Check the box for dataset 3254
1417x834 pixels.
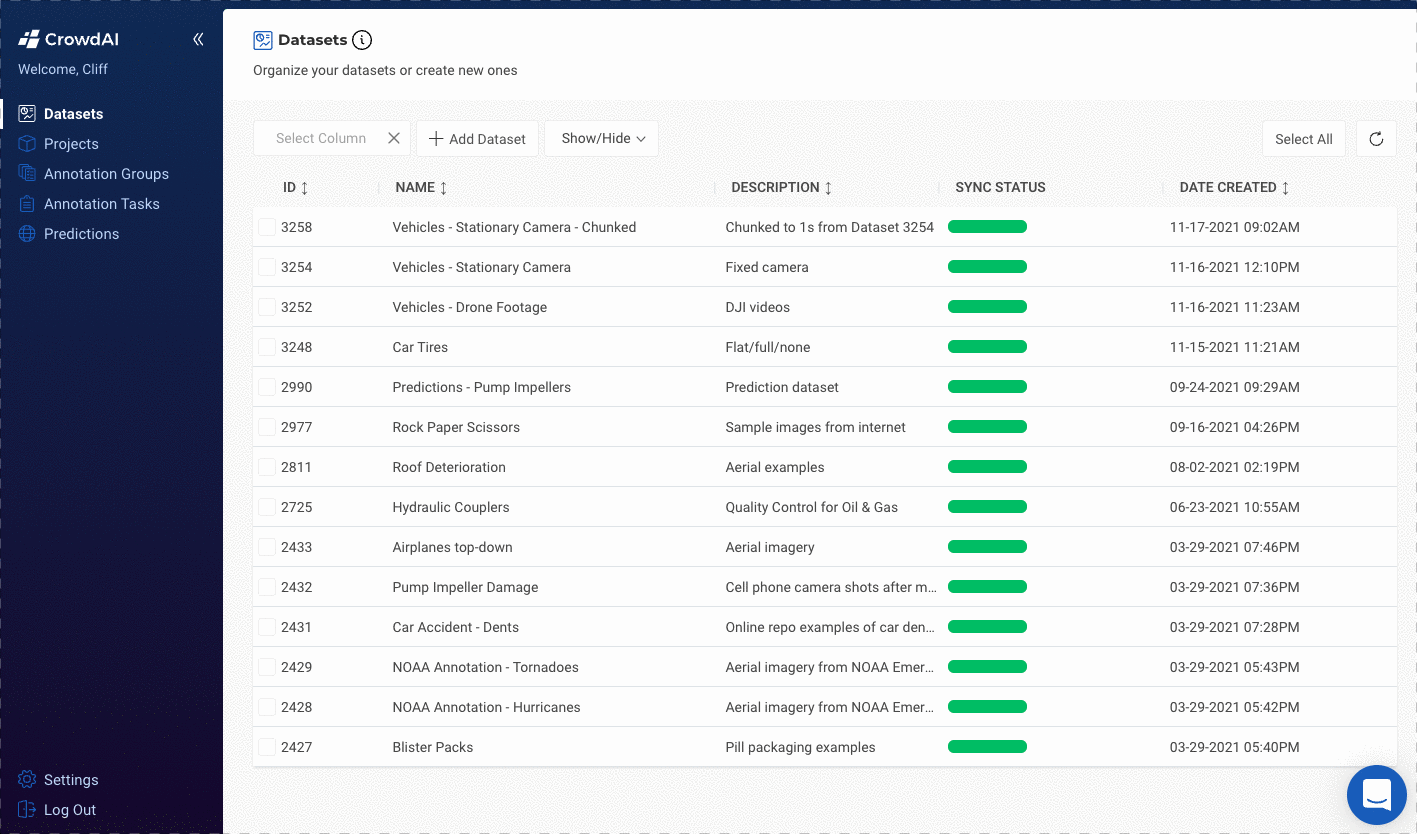[x=267, y=267]
